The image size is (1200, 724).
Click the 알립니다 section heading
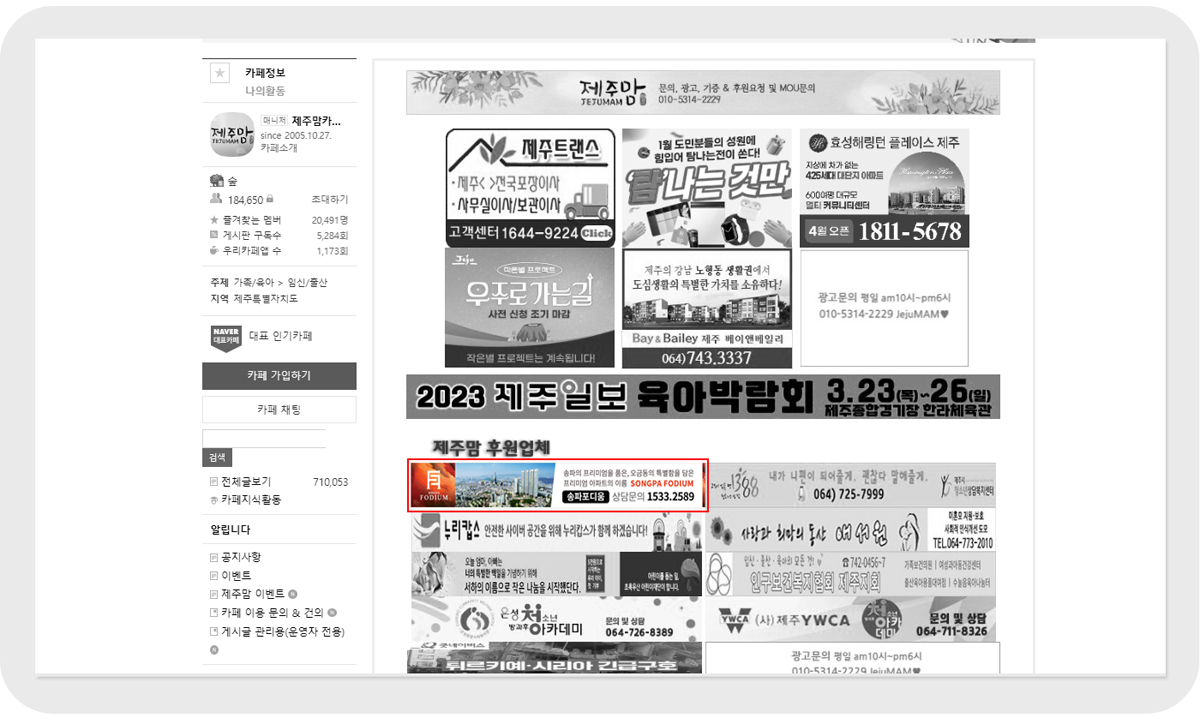point(231,529)
